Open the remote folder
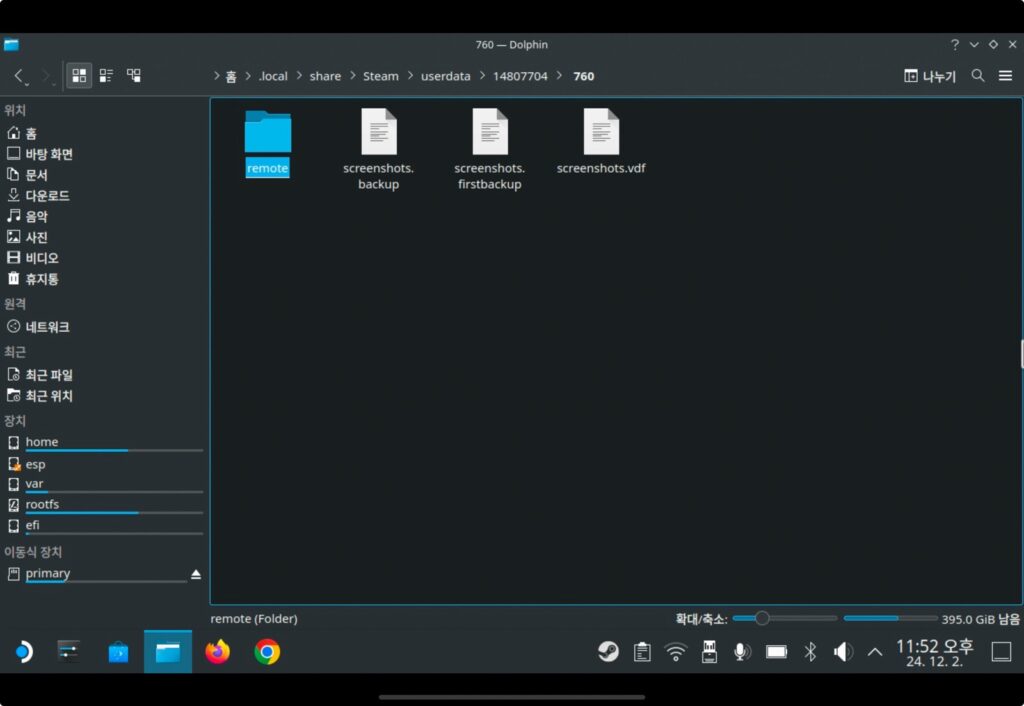This screenshot has width=1024, height=706. (268, 143)
